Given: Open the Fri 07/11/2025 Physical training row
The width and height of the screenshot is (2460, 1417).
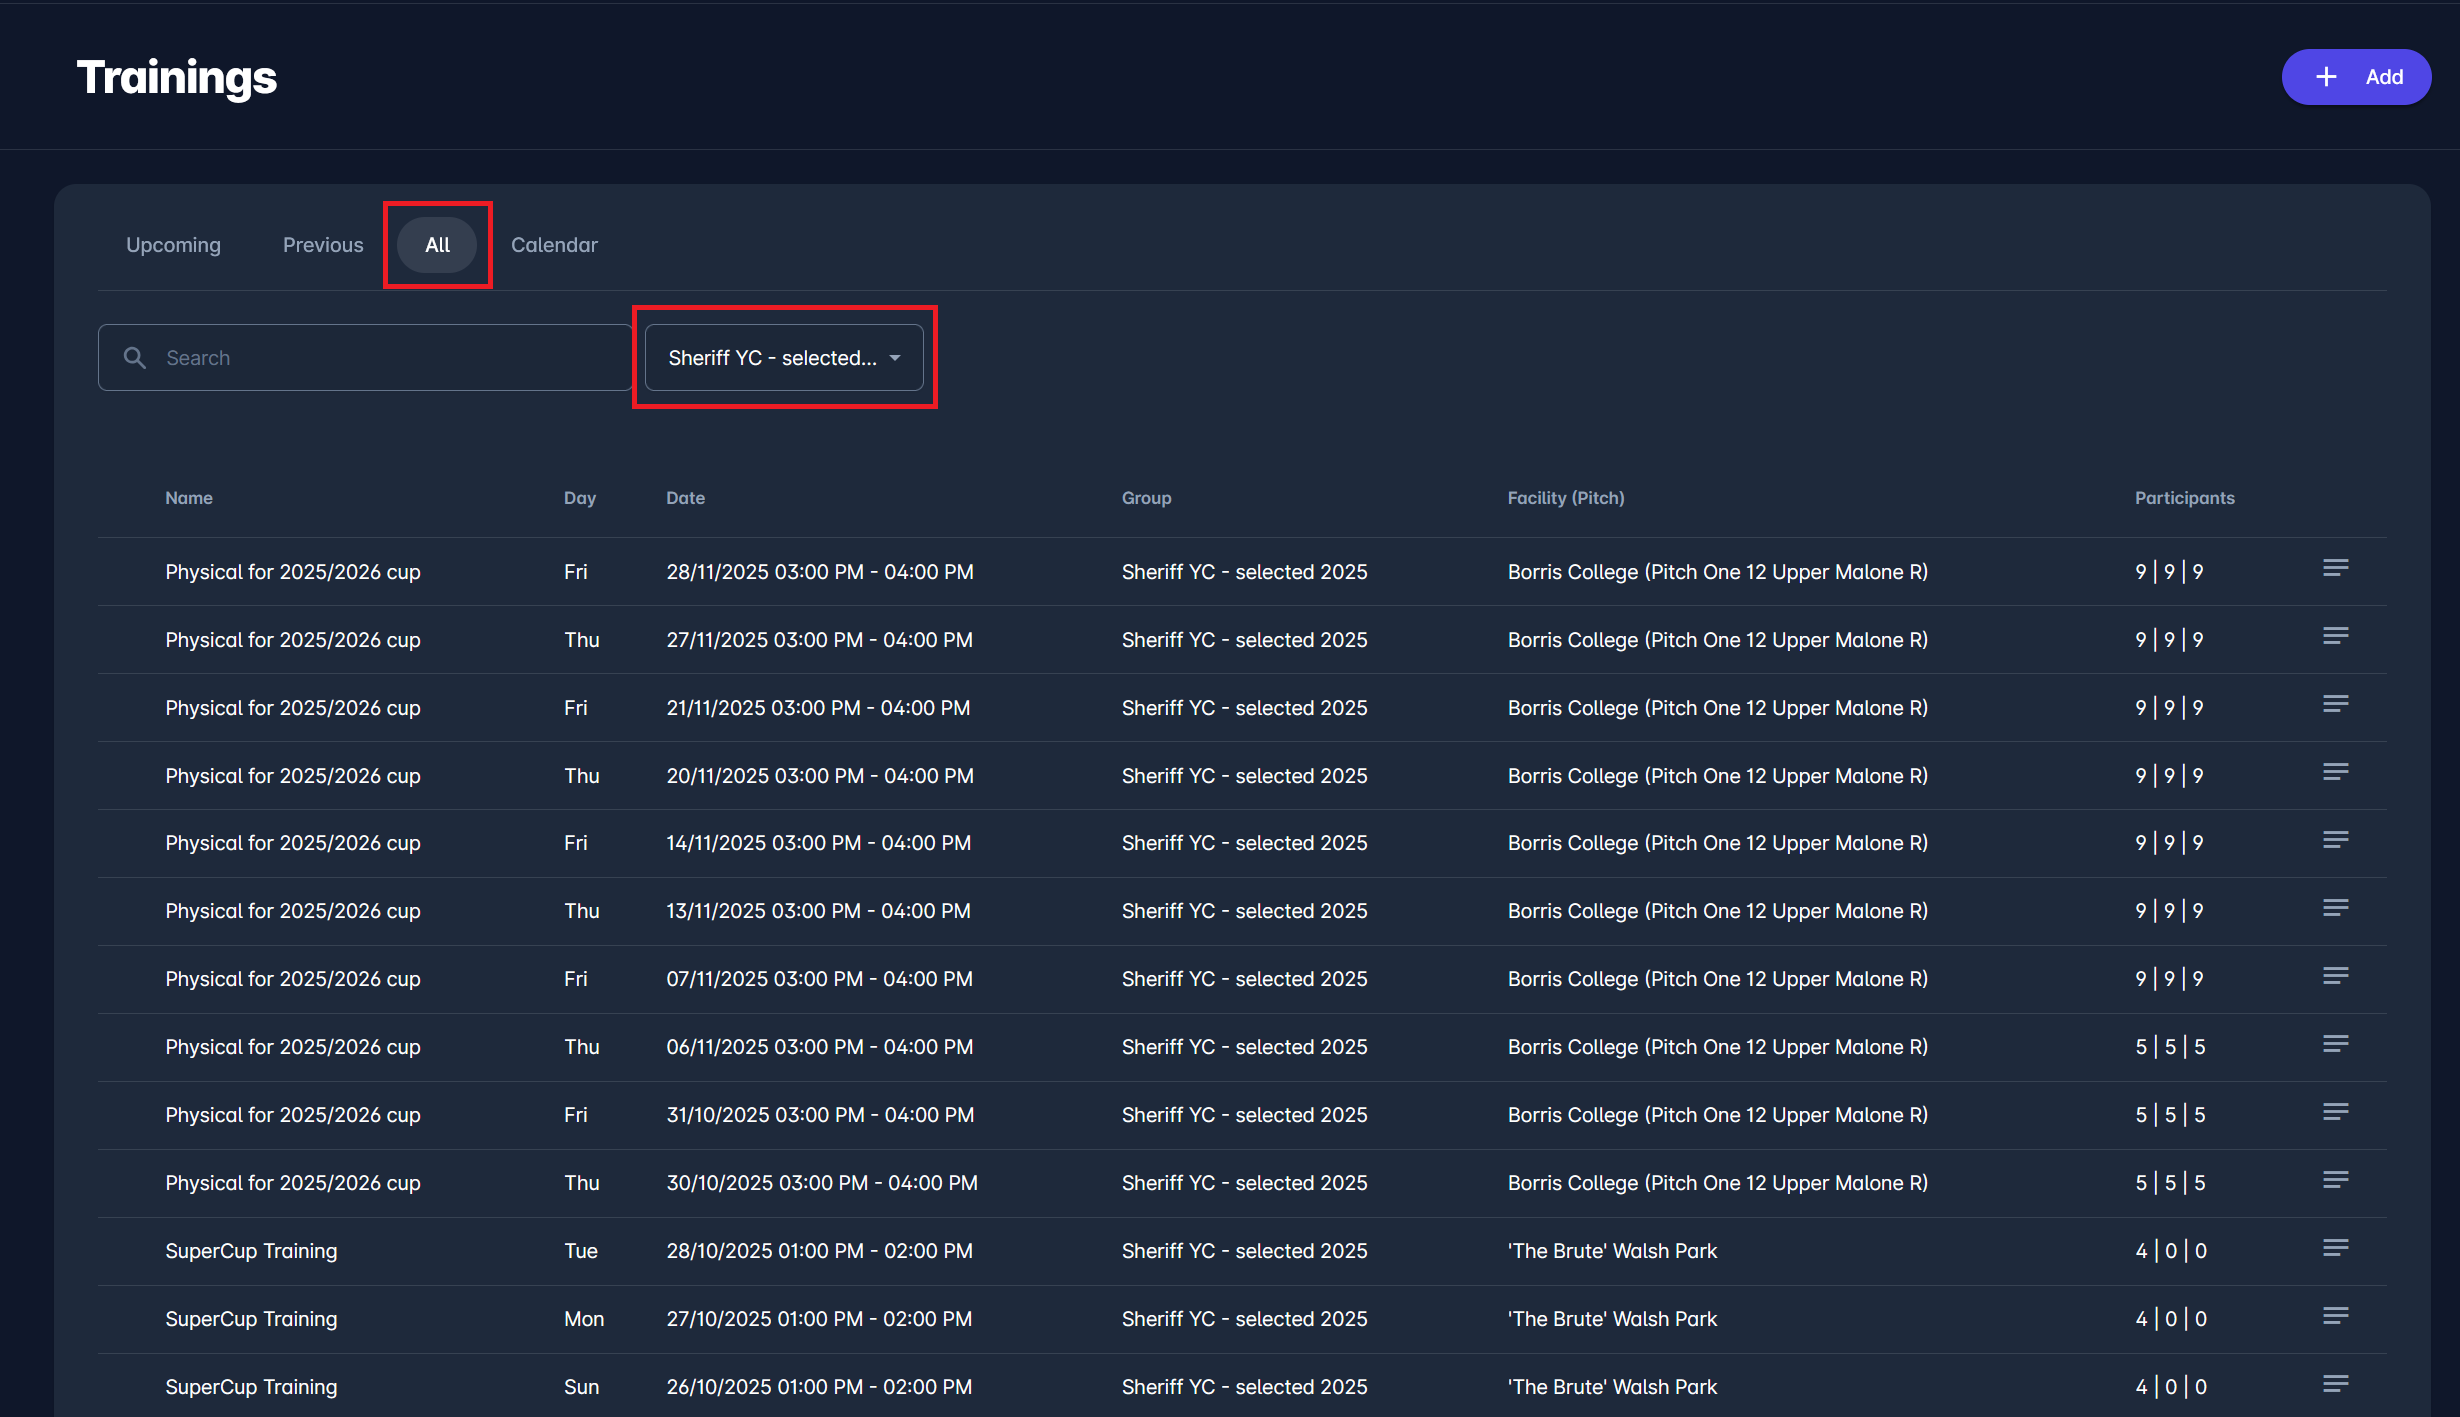Looking at the screenshot, I should [x=292, y=979].
